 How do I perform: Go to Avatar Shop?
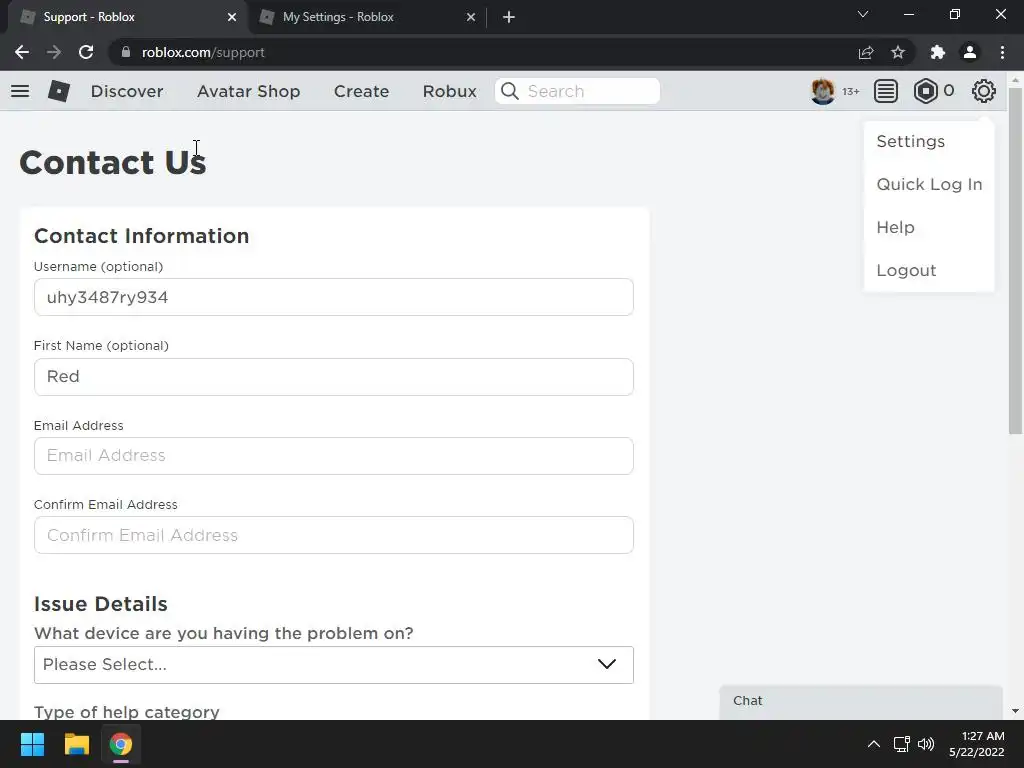(x=249, y=91)
